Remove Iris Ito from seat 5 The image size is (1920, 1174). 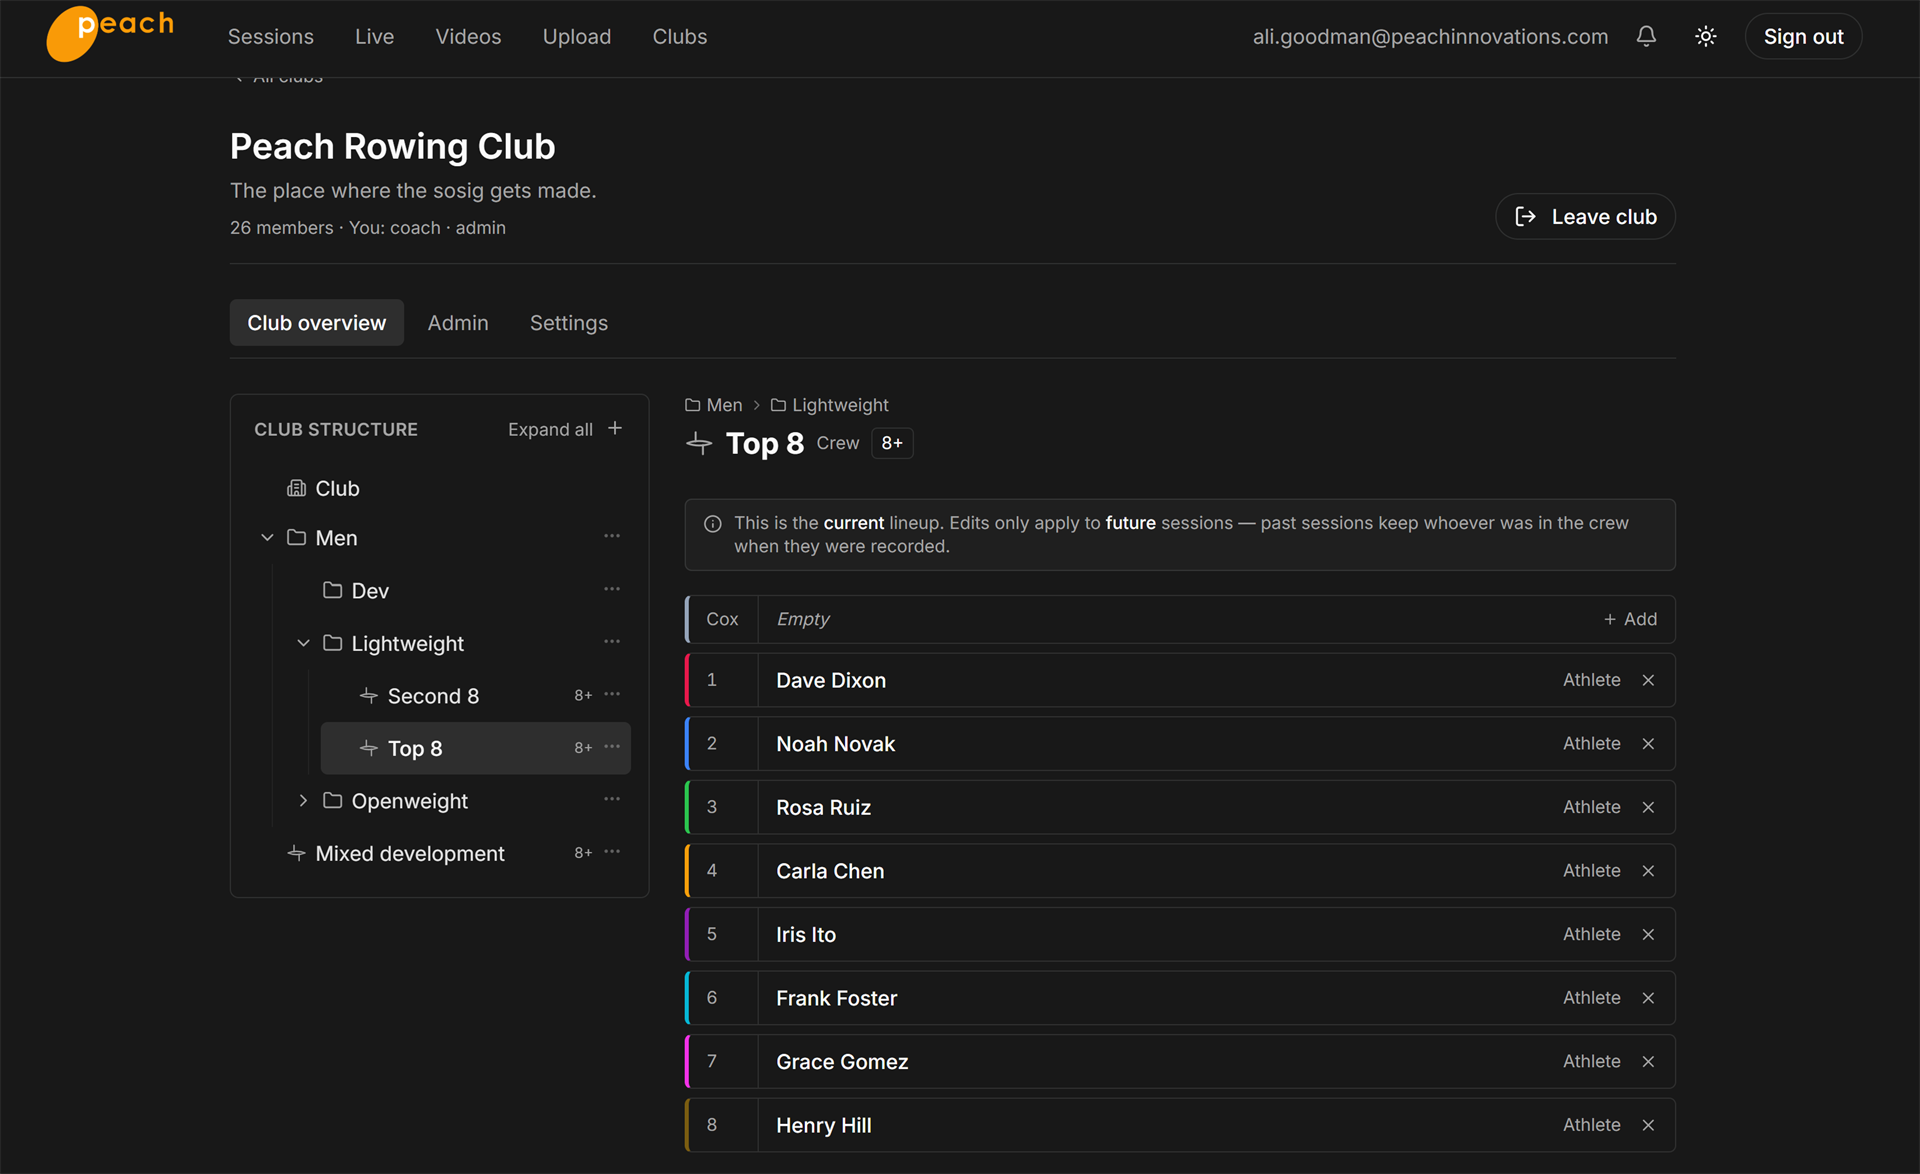(x=1648, y=934)
